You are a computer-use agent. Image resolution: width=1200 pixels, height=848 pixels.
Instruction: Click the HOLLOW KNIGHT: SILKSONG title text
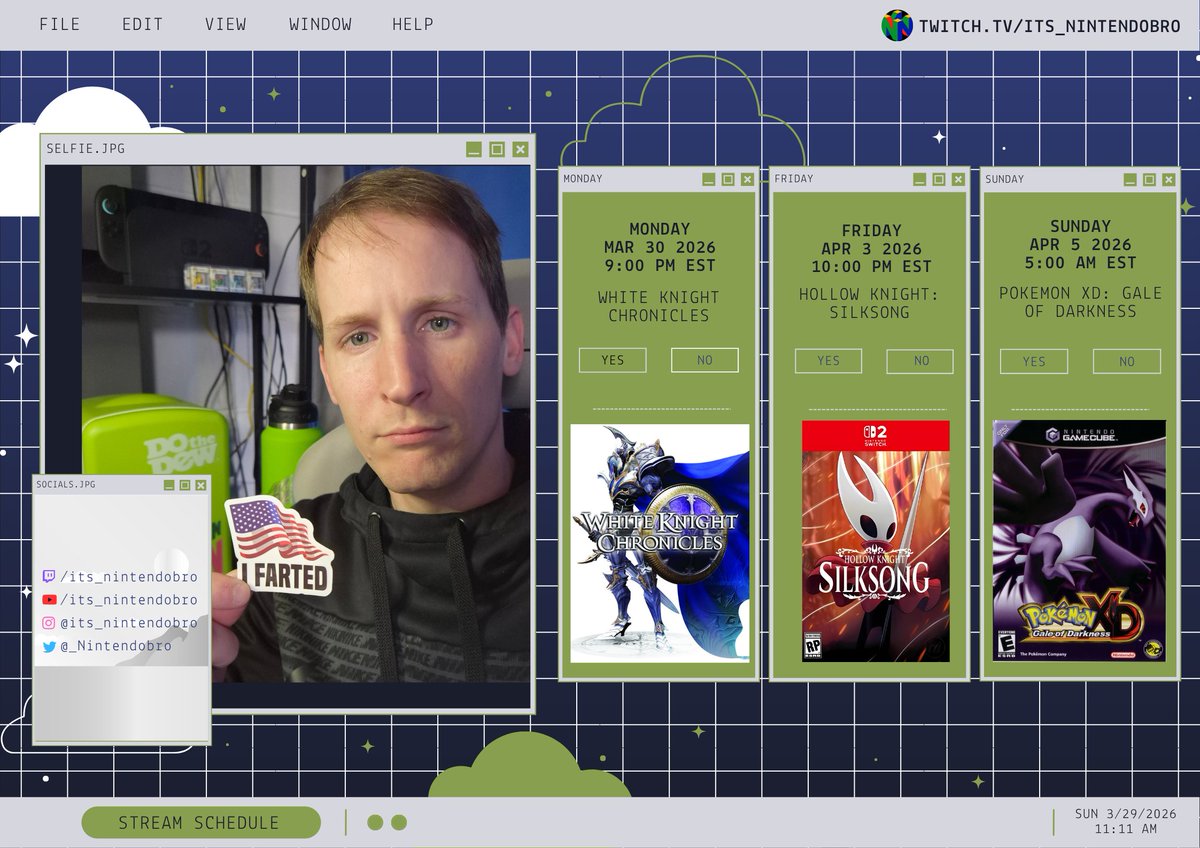(x=870, y=303)
